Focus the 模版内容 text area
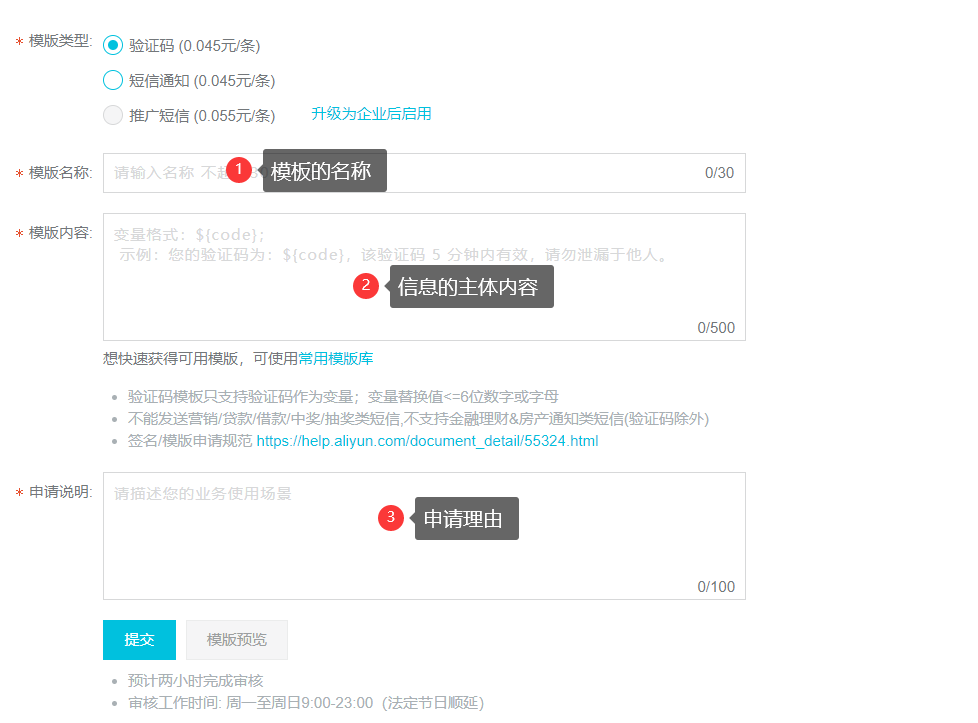This screenshot has height=723, width=978. (x=424, y=277)
